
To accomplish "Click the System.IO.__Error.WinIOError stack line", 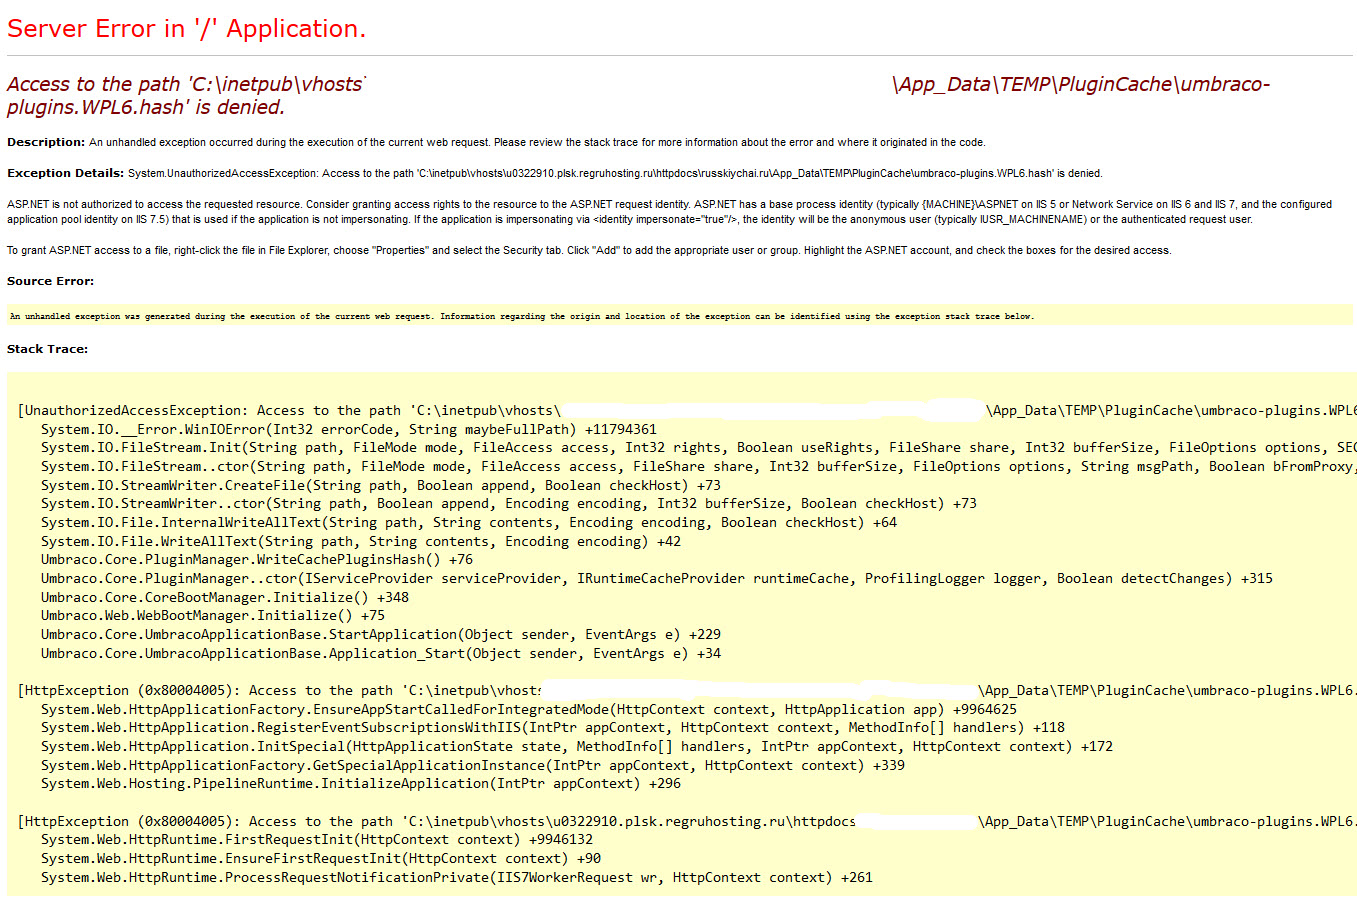I will (348, 429).
